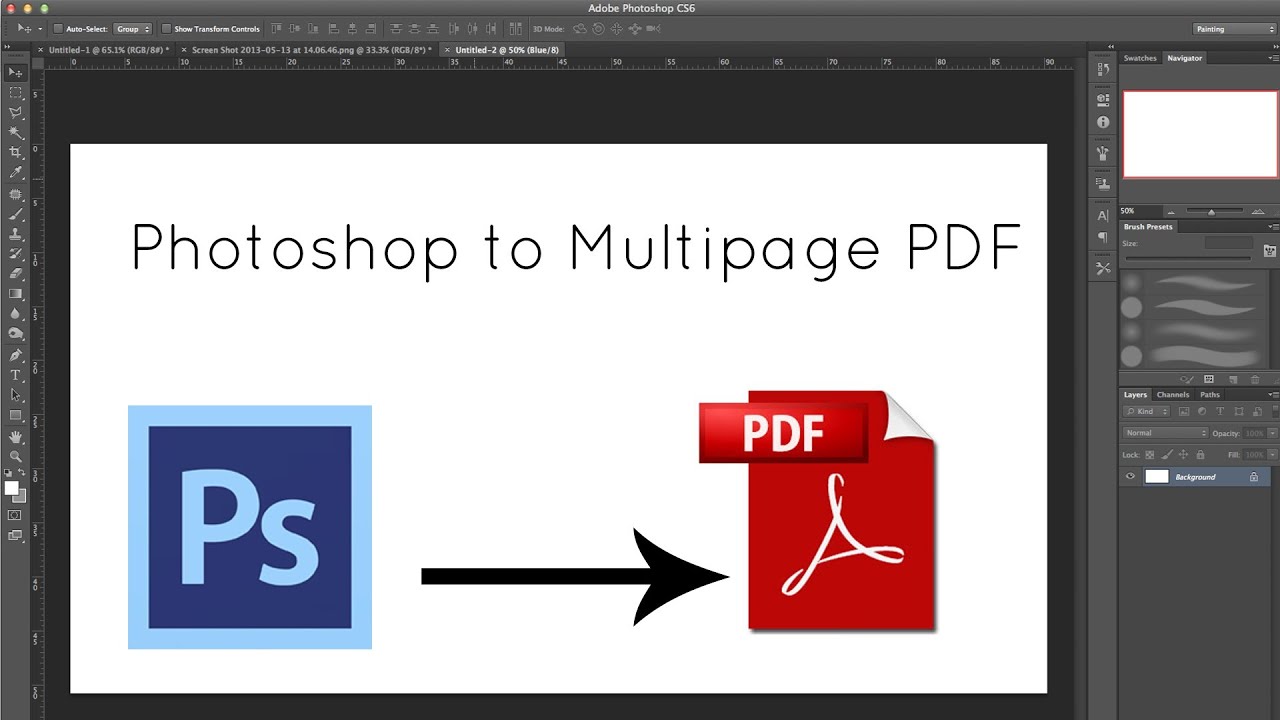Select the Eraser tool
The image size is (1280, 720).
(x=15, y=273)
